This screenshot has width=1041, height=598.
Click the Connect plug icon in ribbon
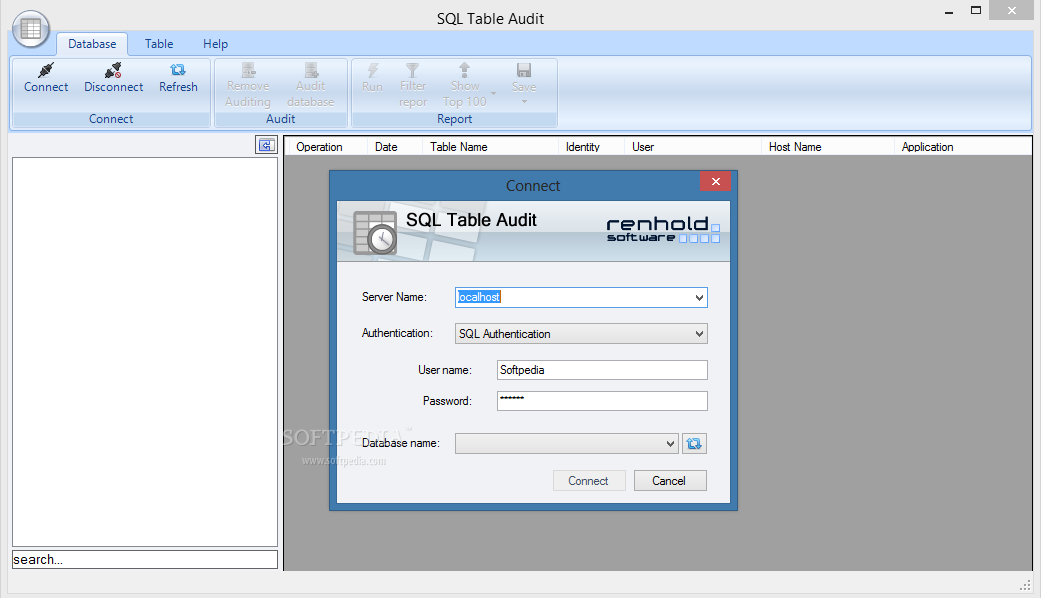tap(46, 70)
